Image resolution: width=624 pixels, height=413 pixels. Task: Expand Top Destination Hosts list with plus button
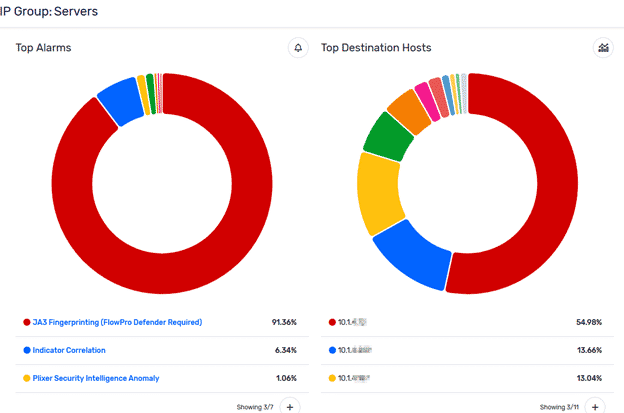[x=595, y=407]
